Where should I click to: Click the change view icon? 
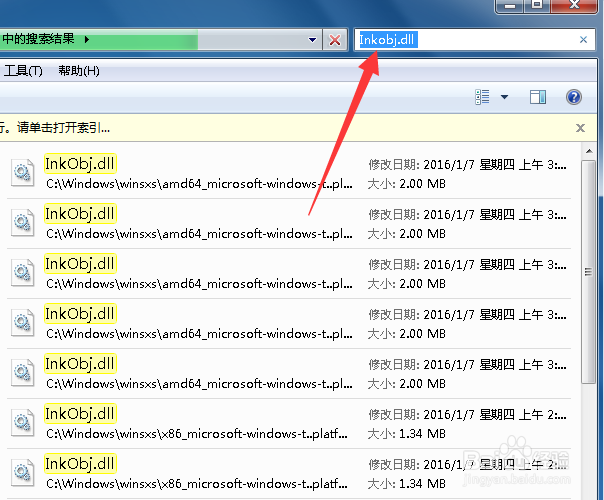click(482, 97)
